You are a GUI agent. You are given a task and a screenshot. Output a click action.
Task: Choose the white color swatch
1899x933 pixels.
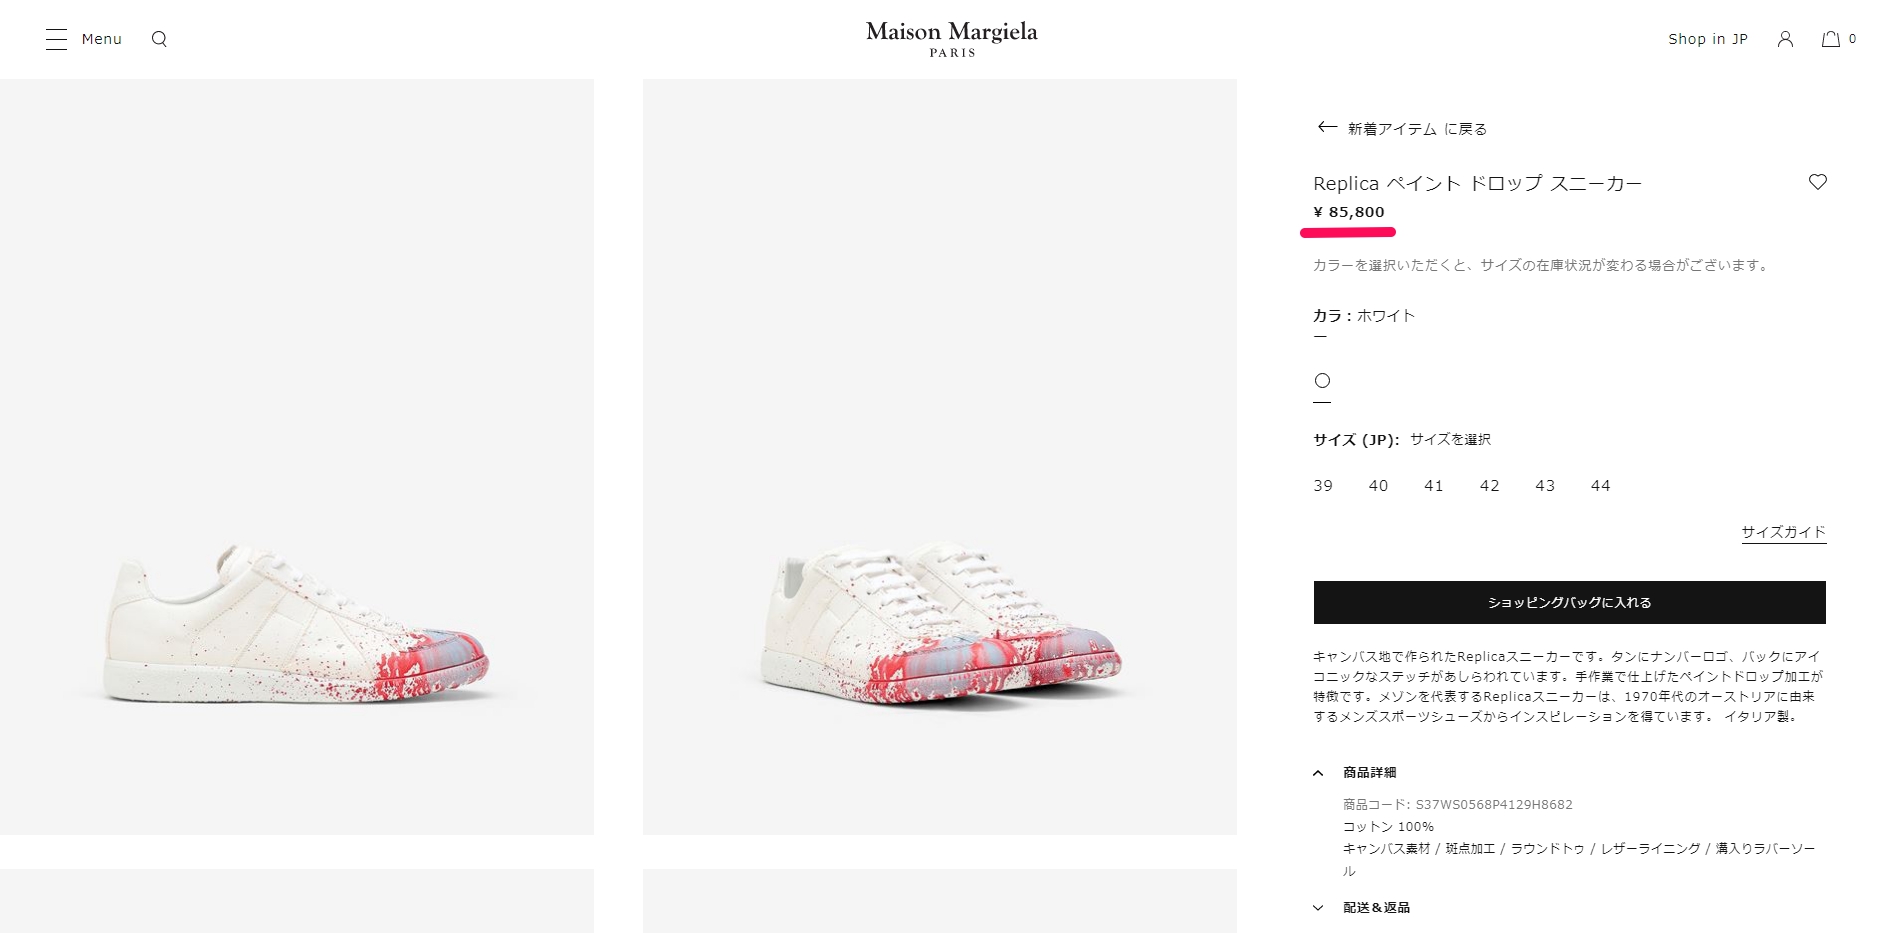click(1322, 381)
